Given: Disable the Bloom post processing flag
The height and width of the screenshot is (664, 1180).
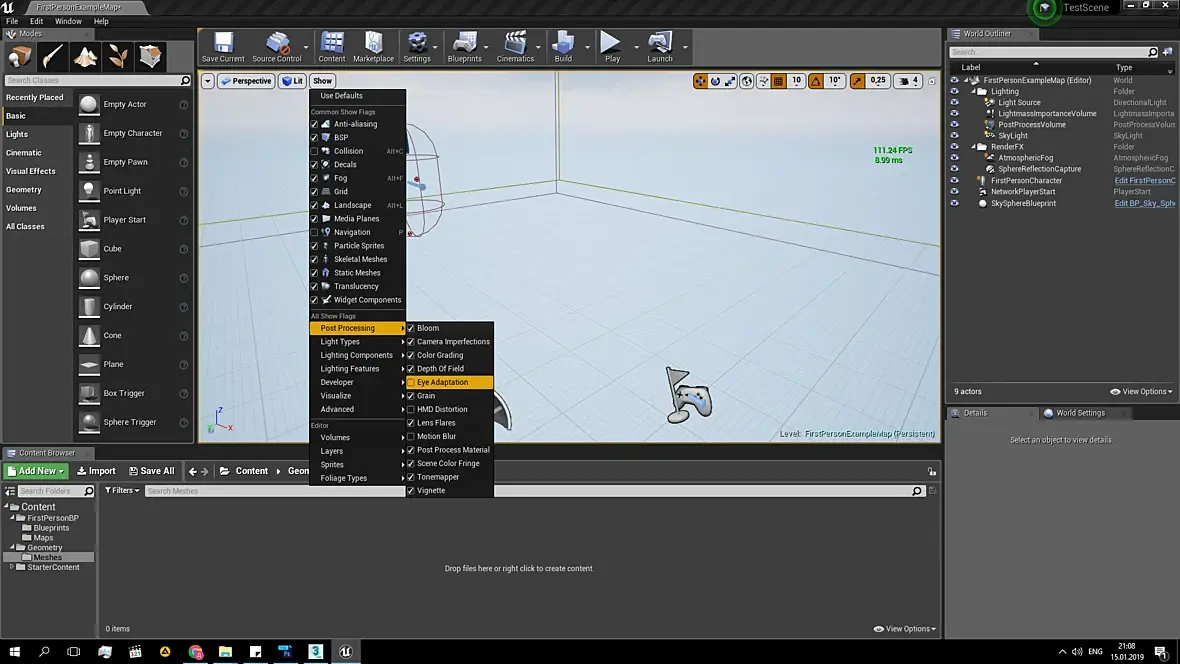Looking at the screenshot, I should point(411,328).
